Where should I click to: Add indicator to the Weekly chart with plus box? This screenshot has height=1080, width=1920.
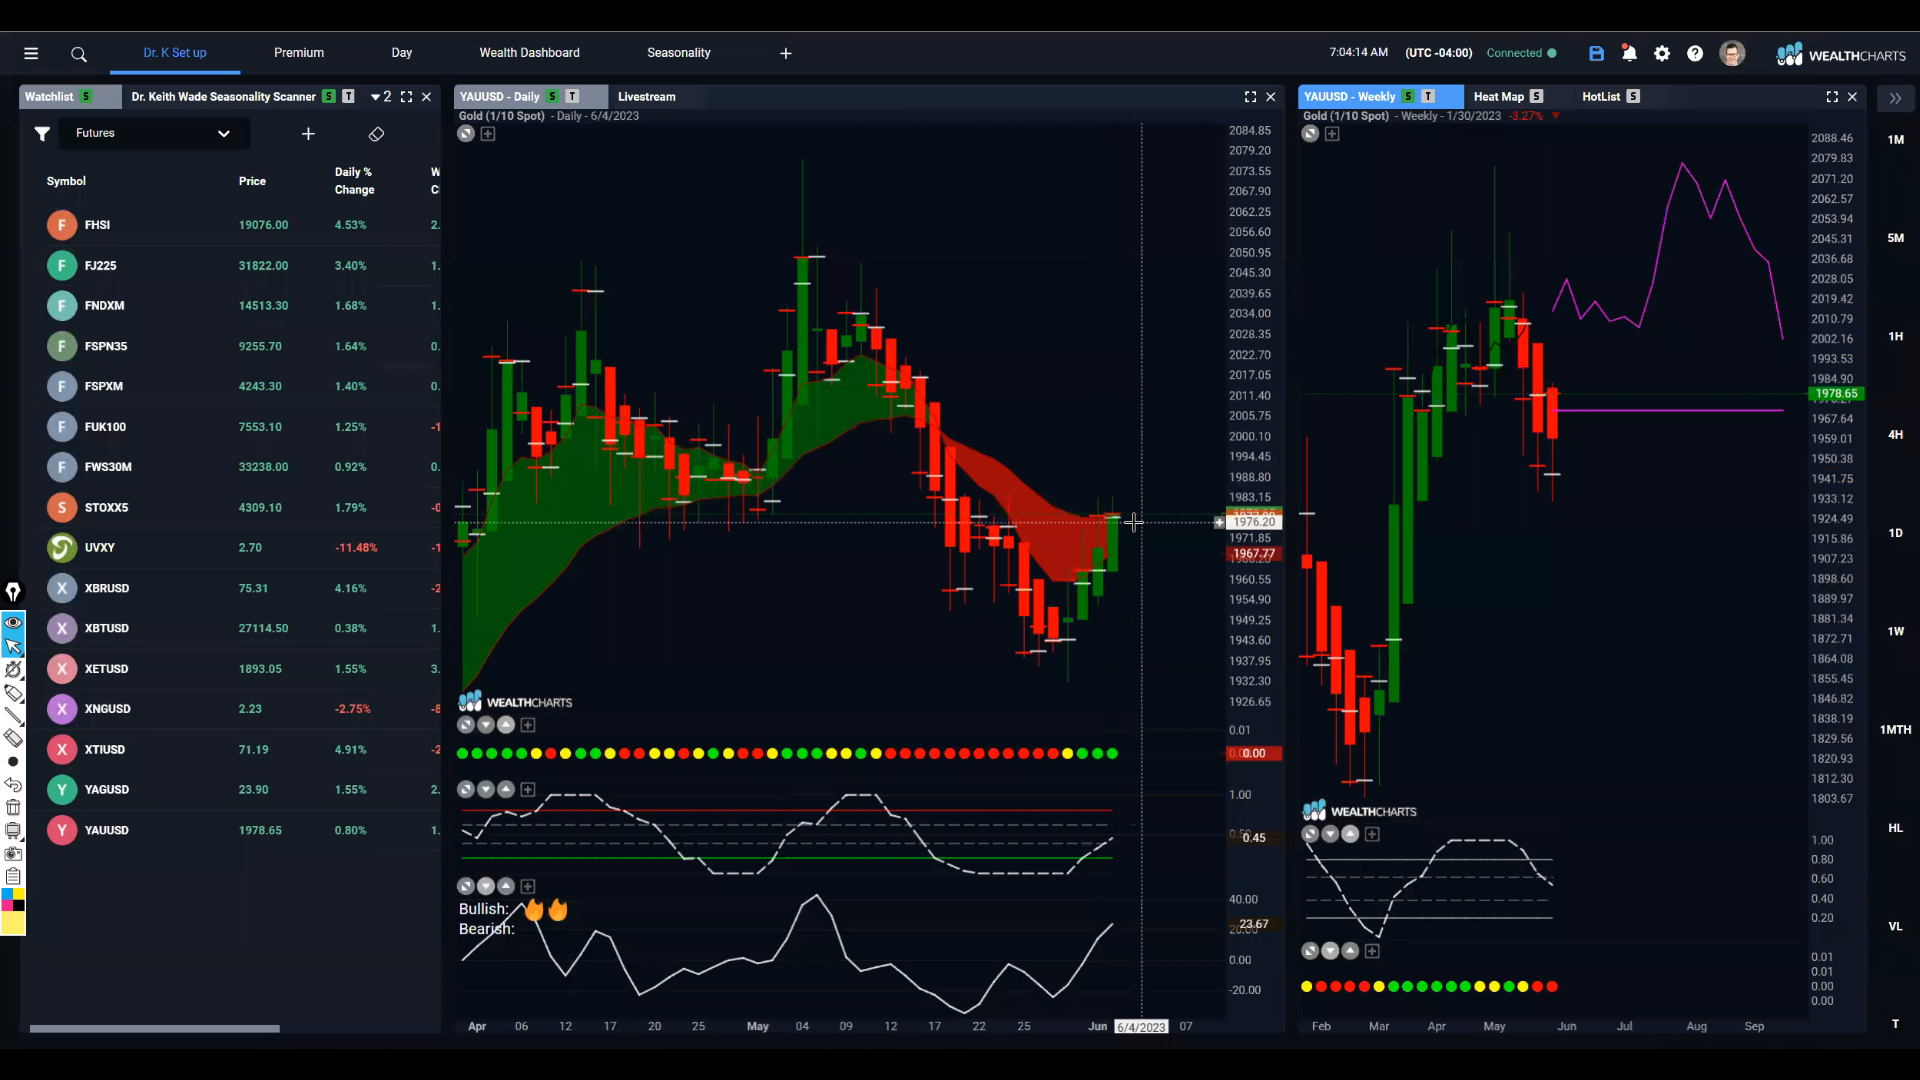(x=1332, y=134)
